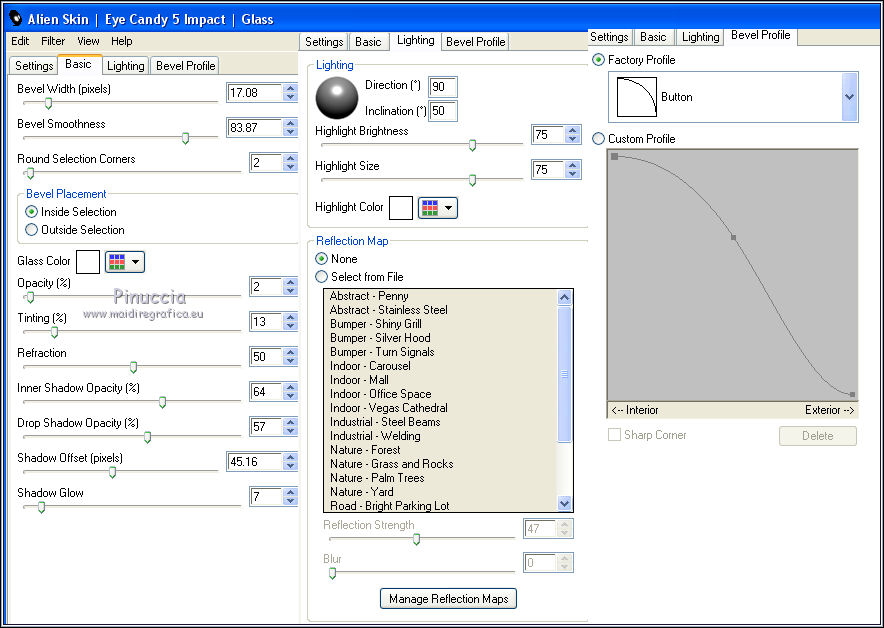Decrease Shadow Offset using the down arrow
Screen dimensions: 884x628
point(290,467)
